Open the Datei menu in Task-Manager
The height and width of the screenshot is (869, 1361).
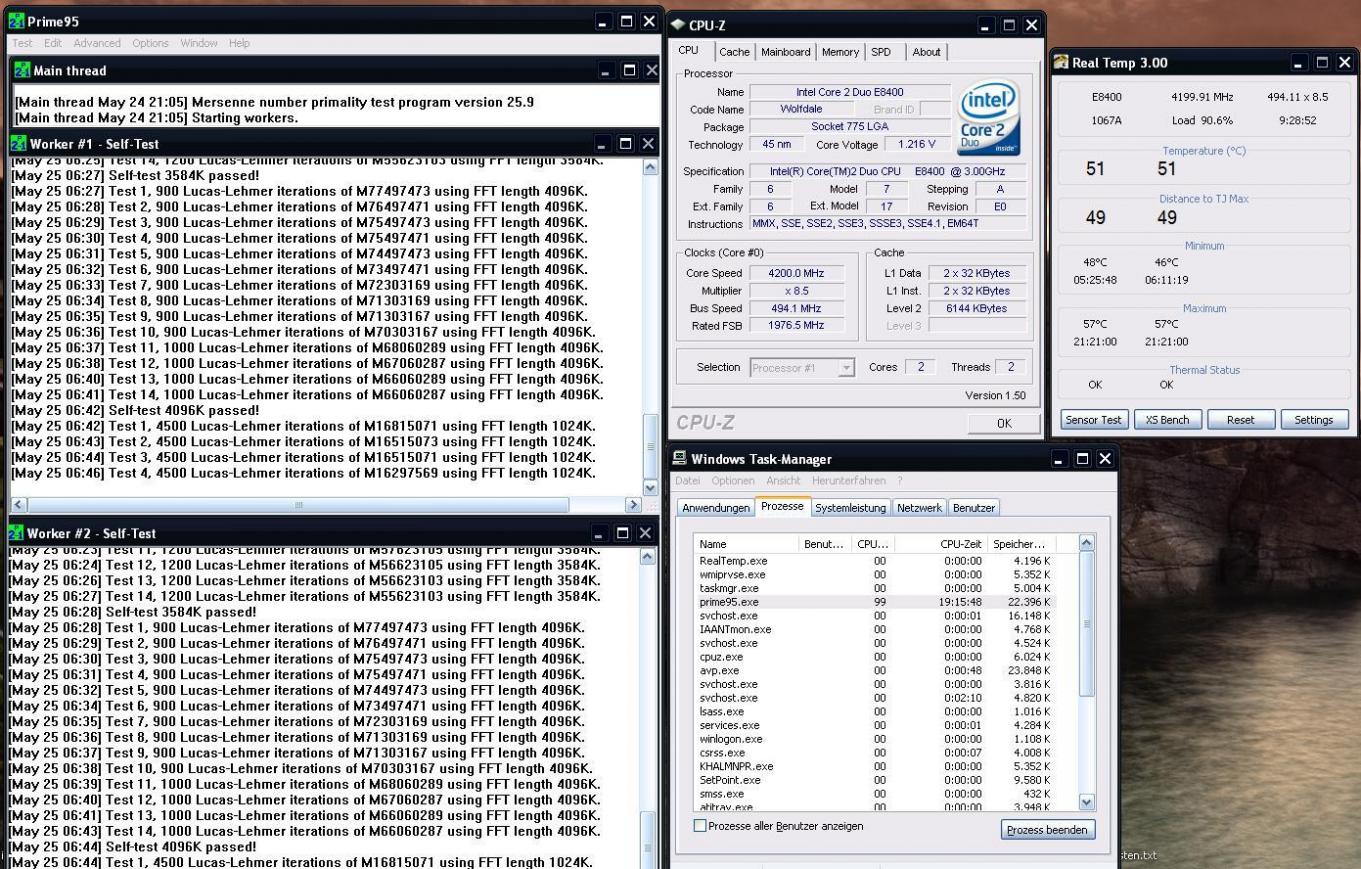click(687, 481)
